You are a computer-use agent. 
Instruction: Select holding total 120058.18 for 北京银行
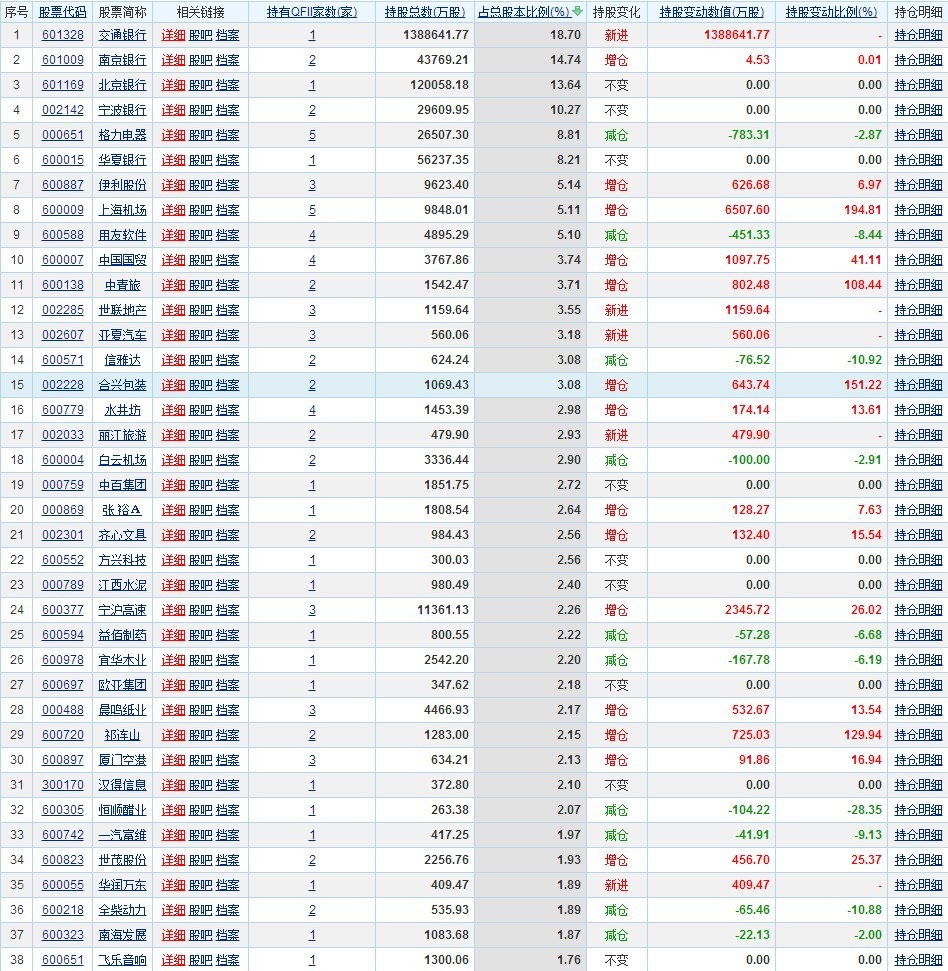(439, 85)
